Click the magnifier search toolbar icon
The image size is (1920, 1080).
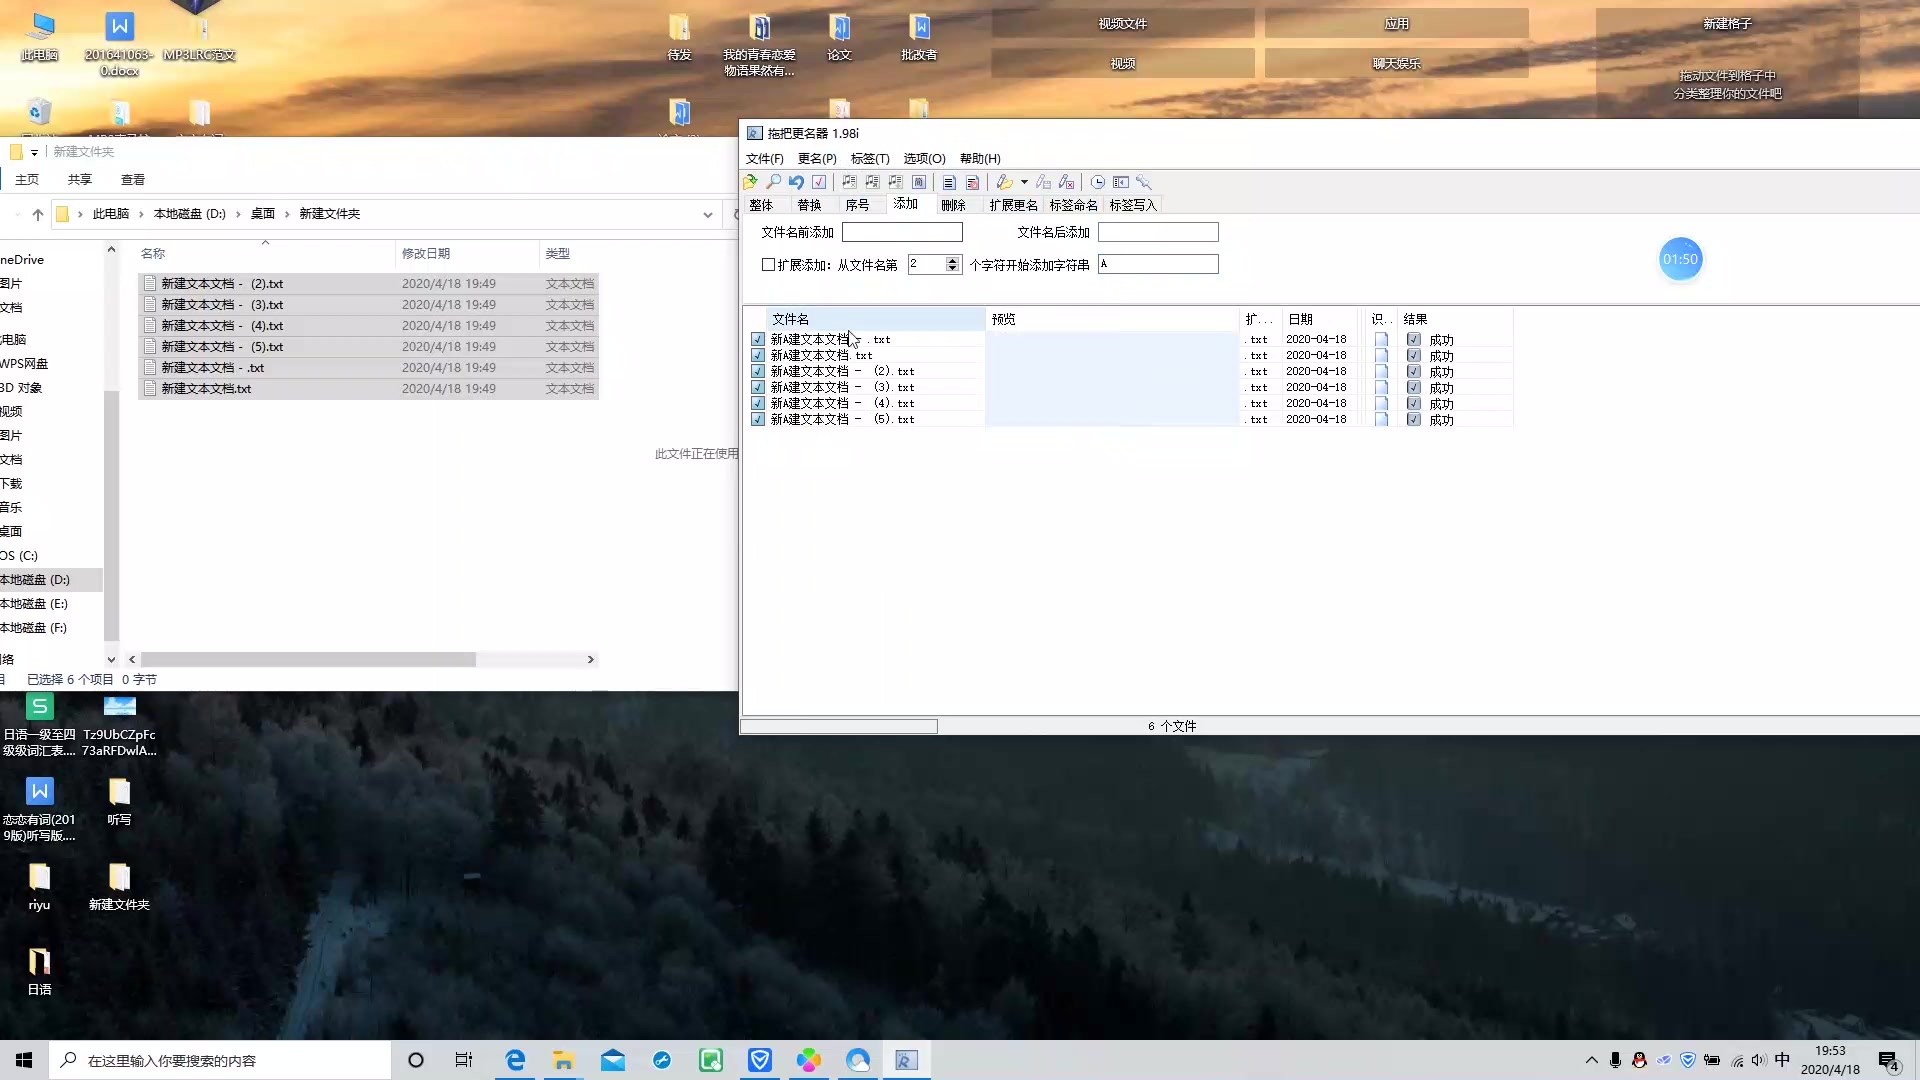[x=773, y=182]
